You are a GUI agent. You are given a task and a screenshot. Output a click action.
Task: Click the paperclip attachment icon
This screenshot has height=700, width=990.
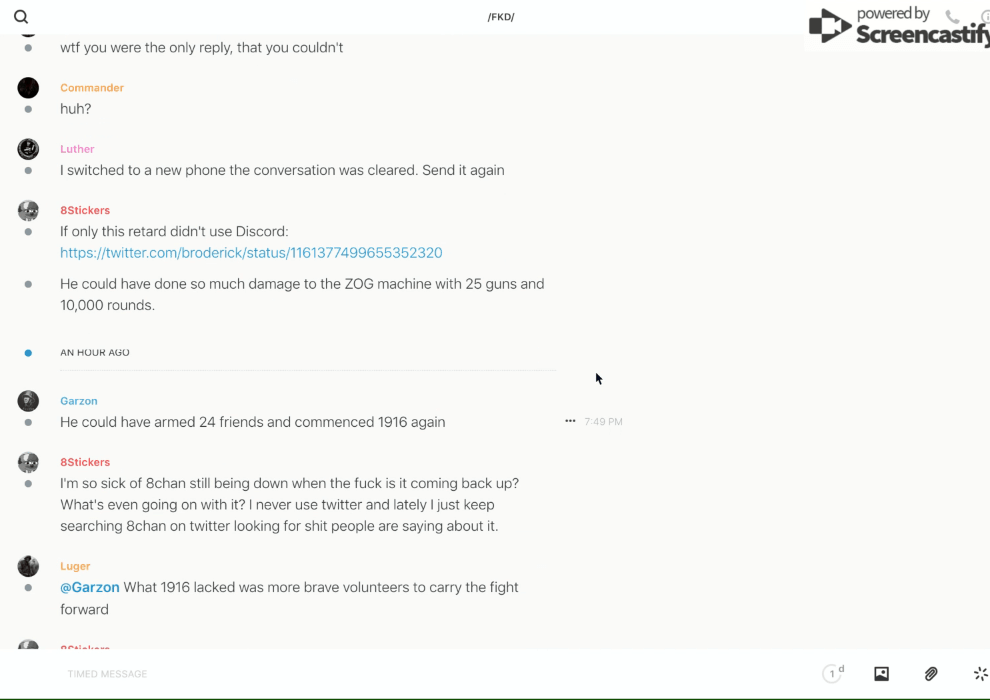[x=931, y=674]
